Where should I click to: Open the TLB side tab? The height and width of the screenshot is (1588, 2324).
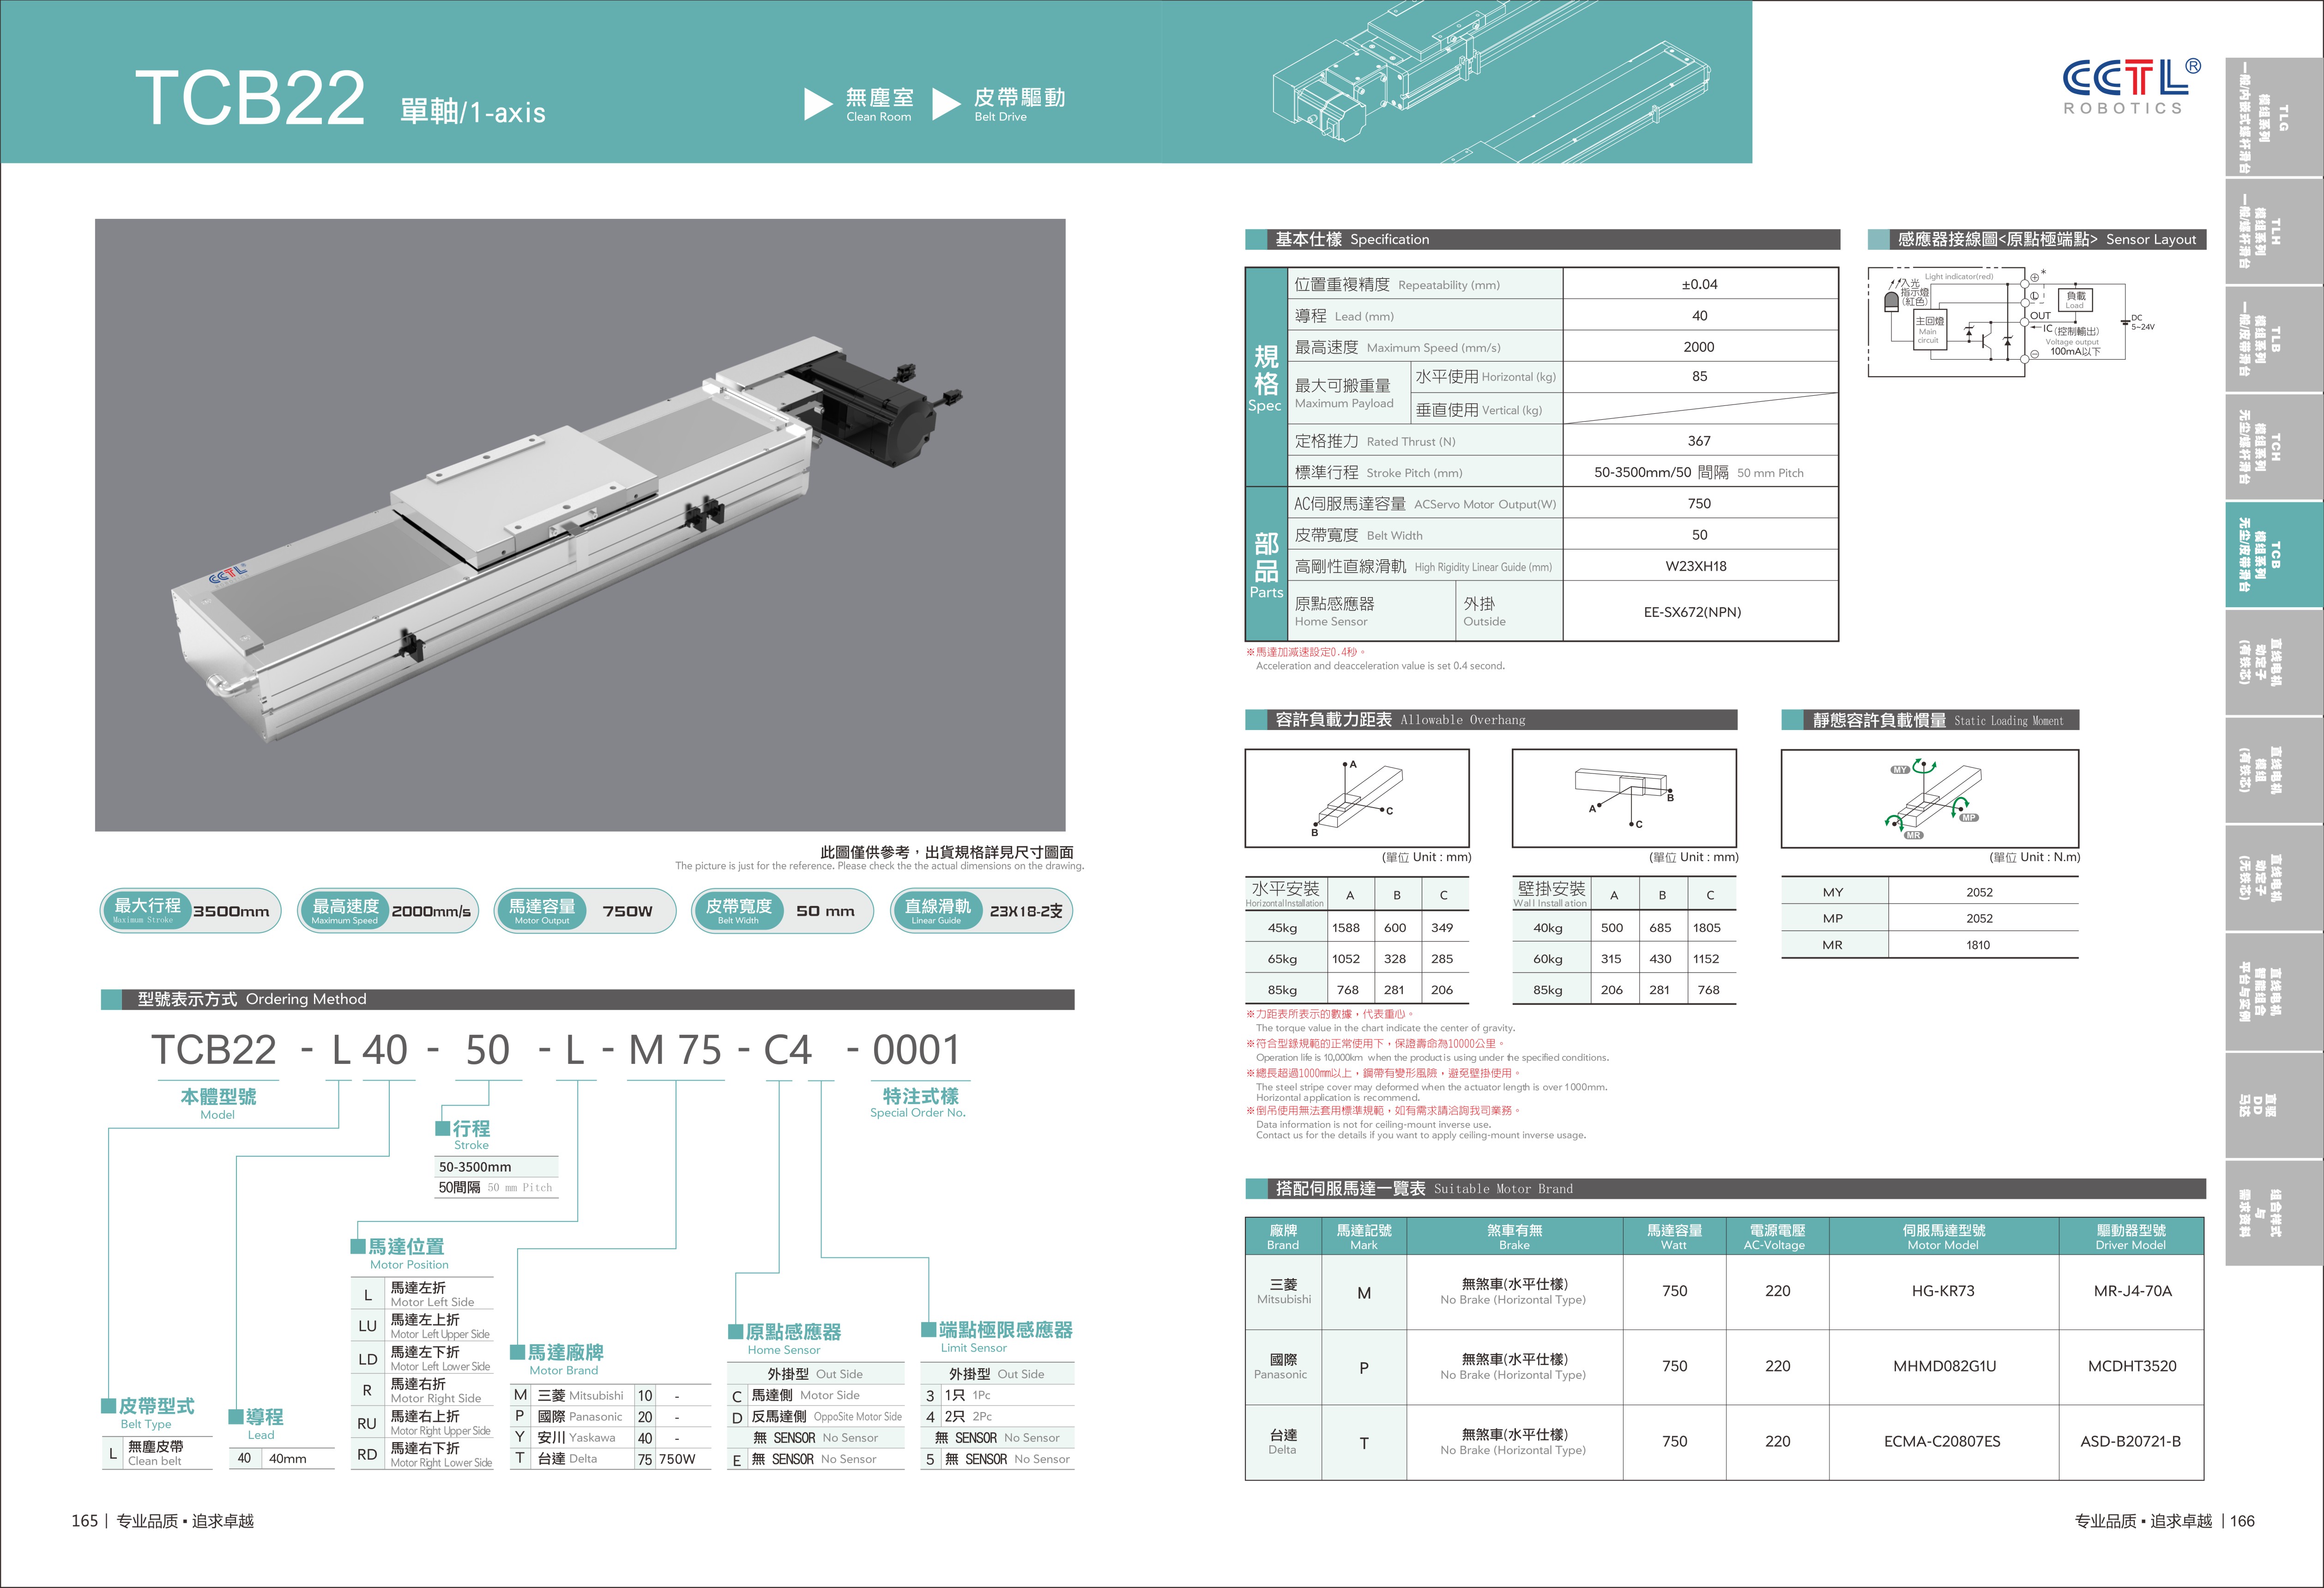pyautogui.click(x=2273, y=339)
